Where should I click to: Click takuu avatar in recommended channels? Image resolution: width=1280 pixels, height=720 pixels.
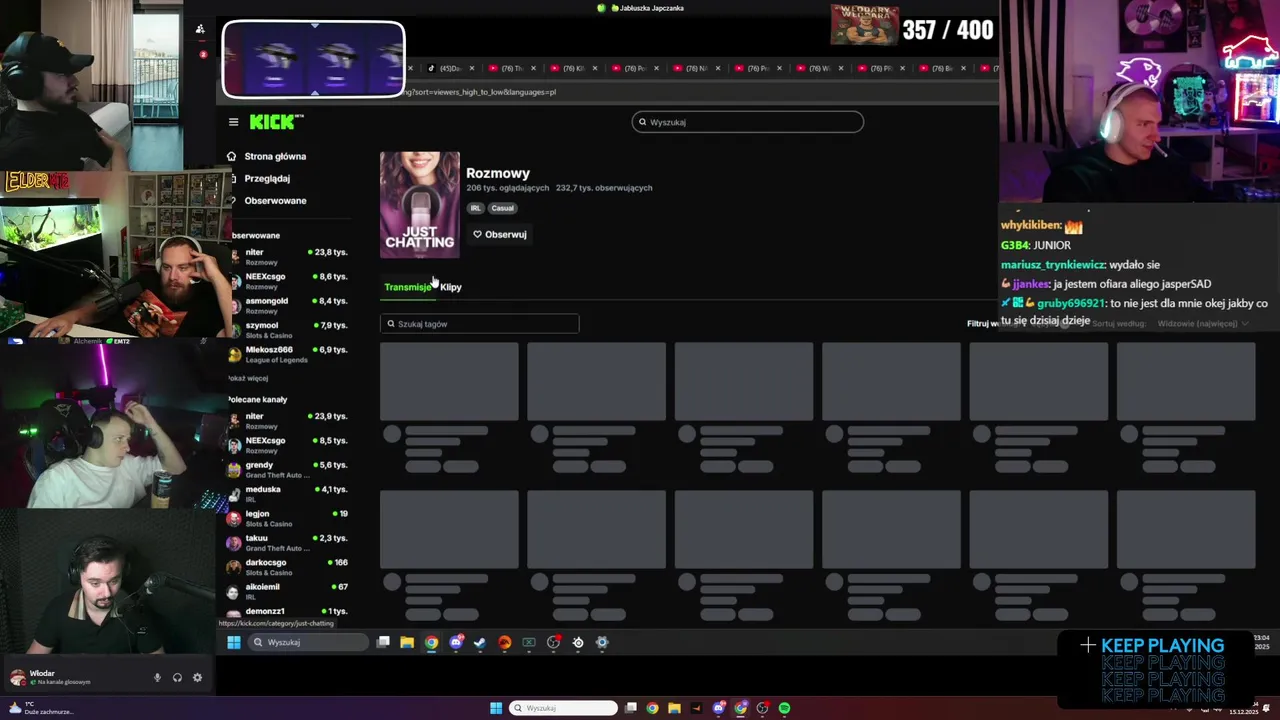(234, 542)
